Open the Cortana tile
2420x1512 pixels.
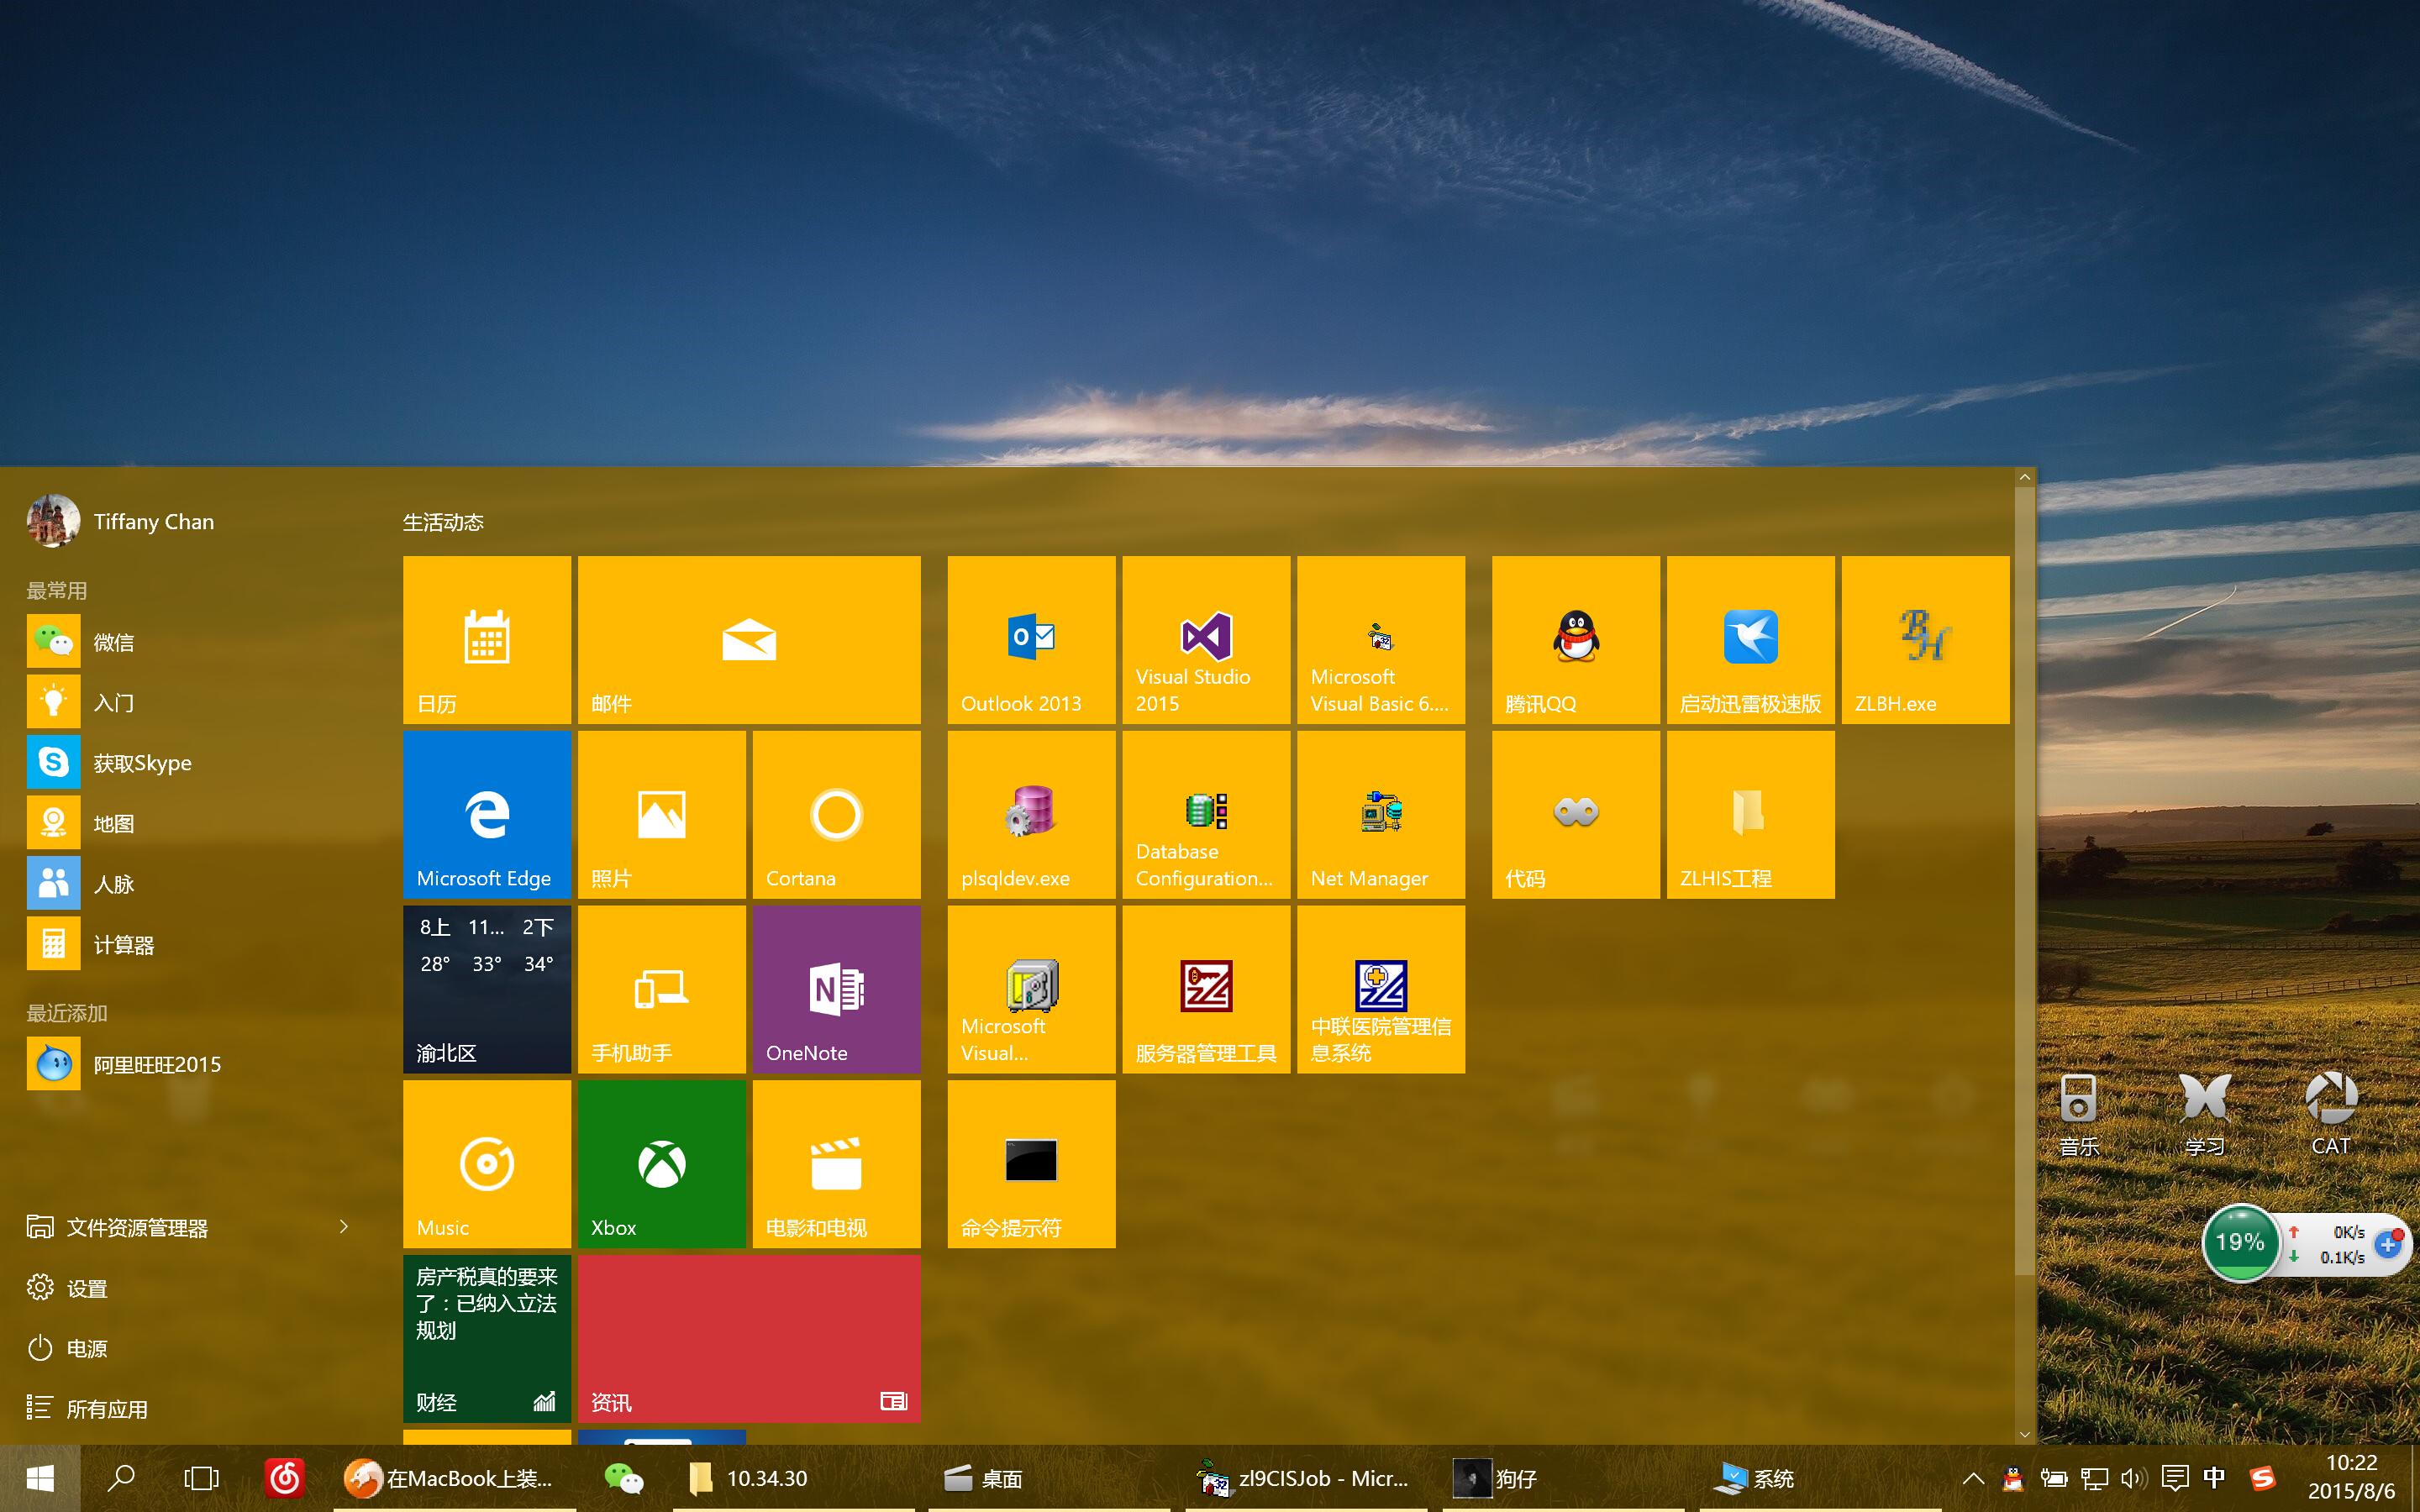coord(836,814)
